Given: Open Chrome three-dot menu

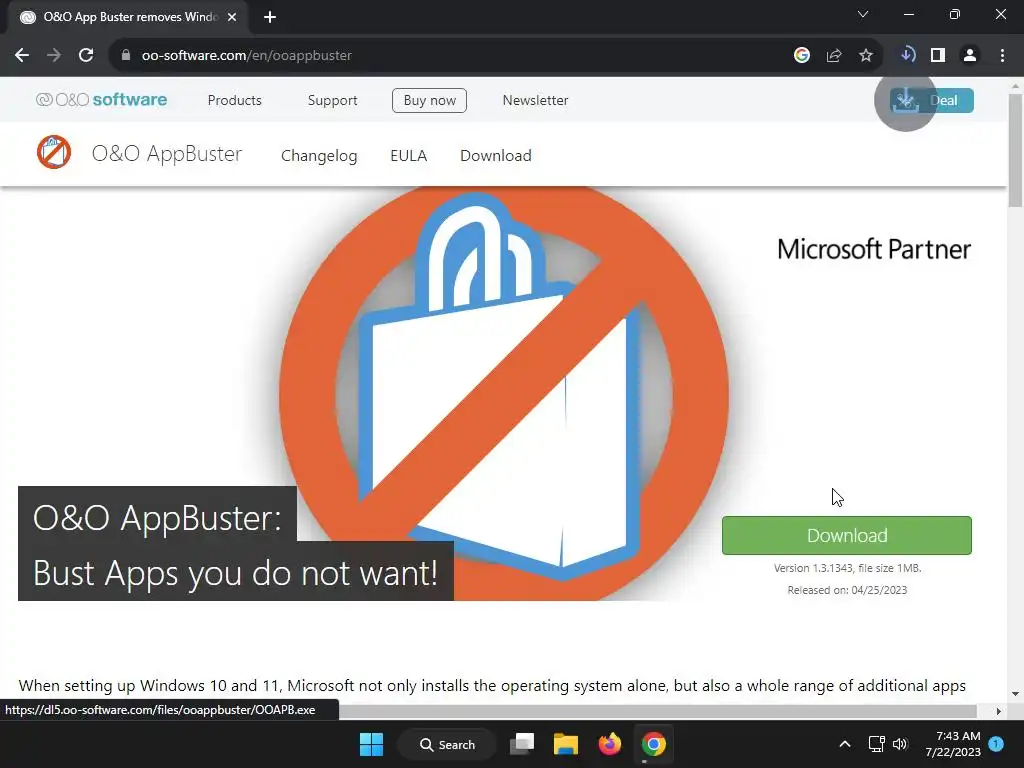Looking at the screenshot, I should click(x=1002, y=56).
